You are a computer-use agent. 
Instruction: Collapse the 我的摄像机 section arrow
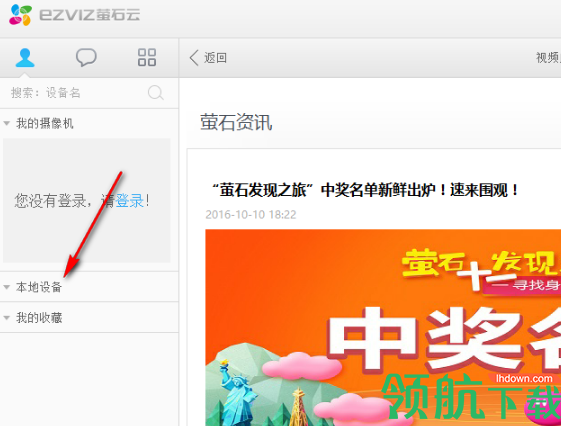(x=6, y=123)
